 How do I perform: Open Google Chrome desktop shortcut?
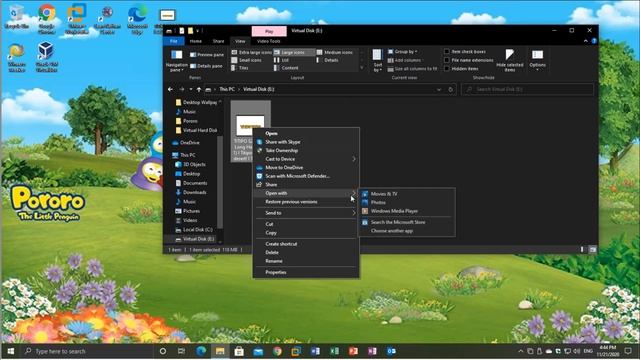pos(47,19)
